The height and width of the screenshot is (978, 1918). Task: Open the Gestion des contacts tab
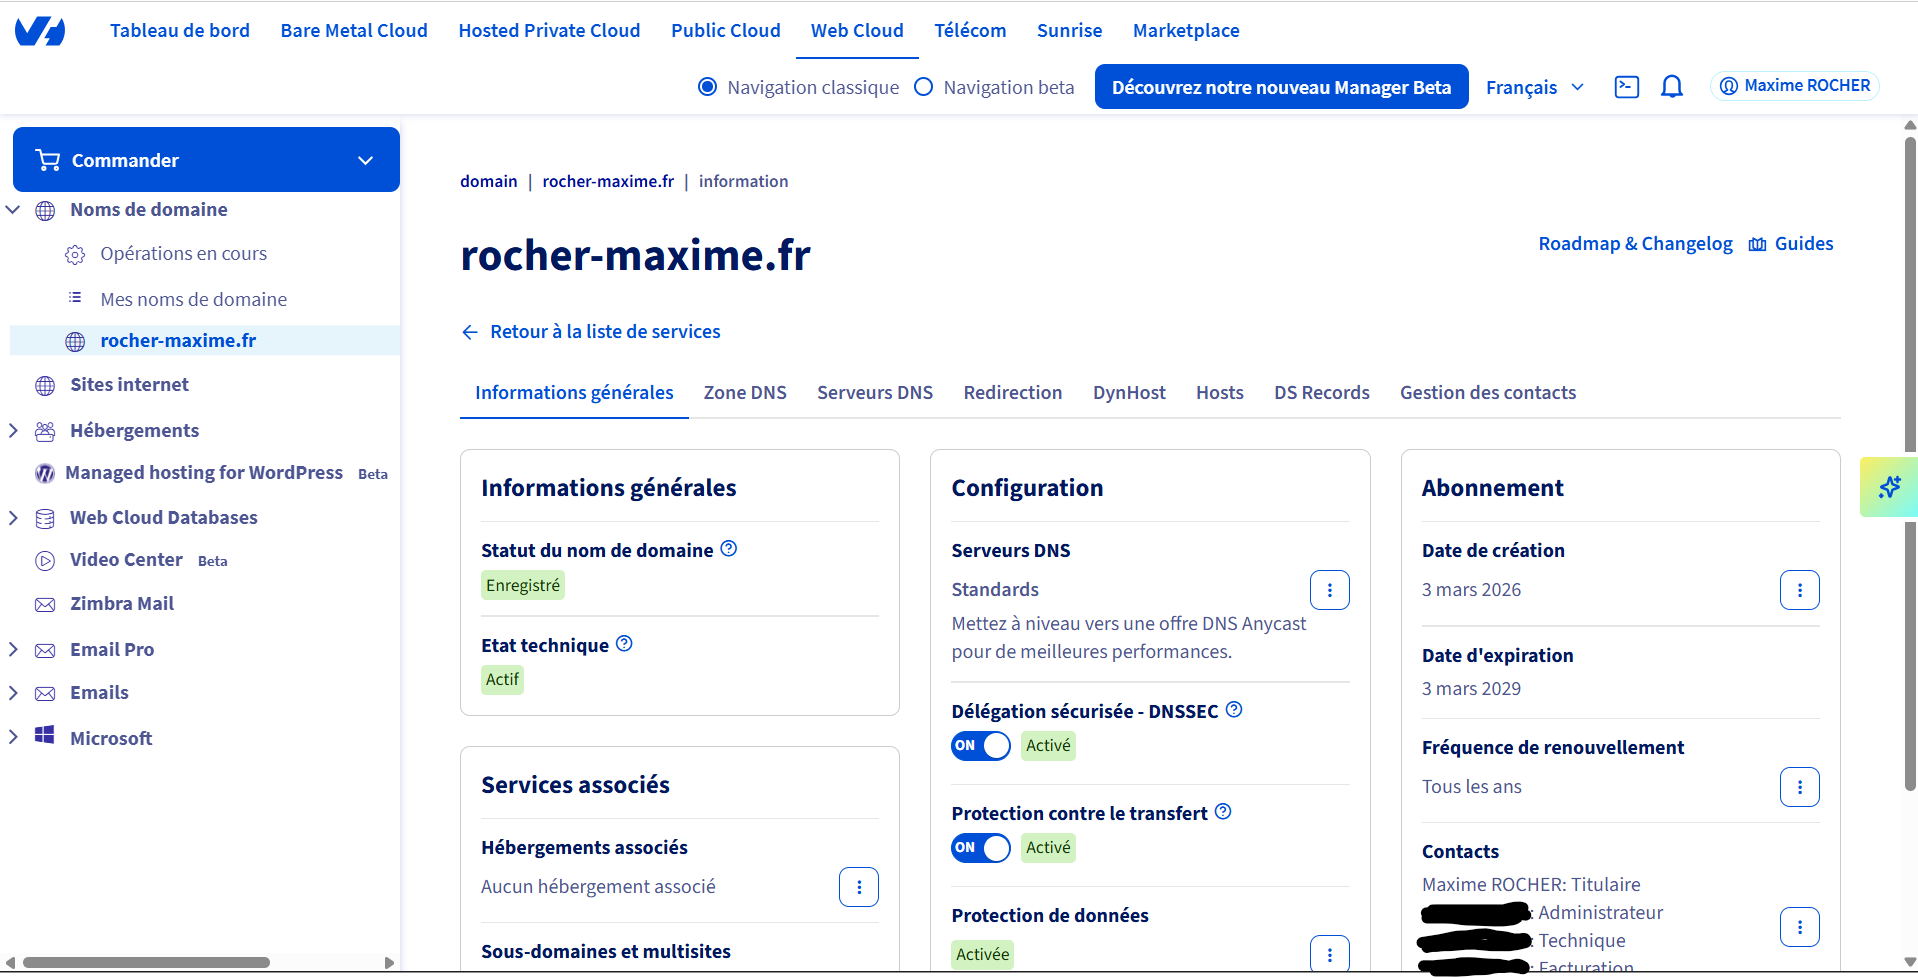click(1487, 392)
